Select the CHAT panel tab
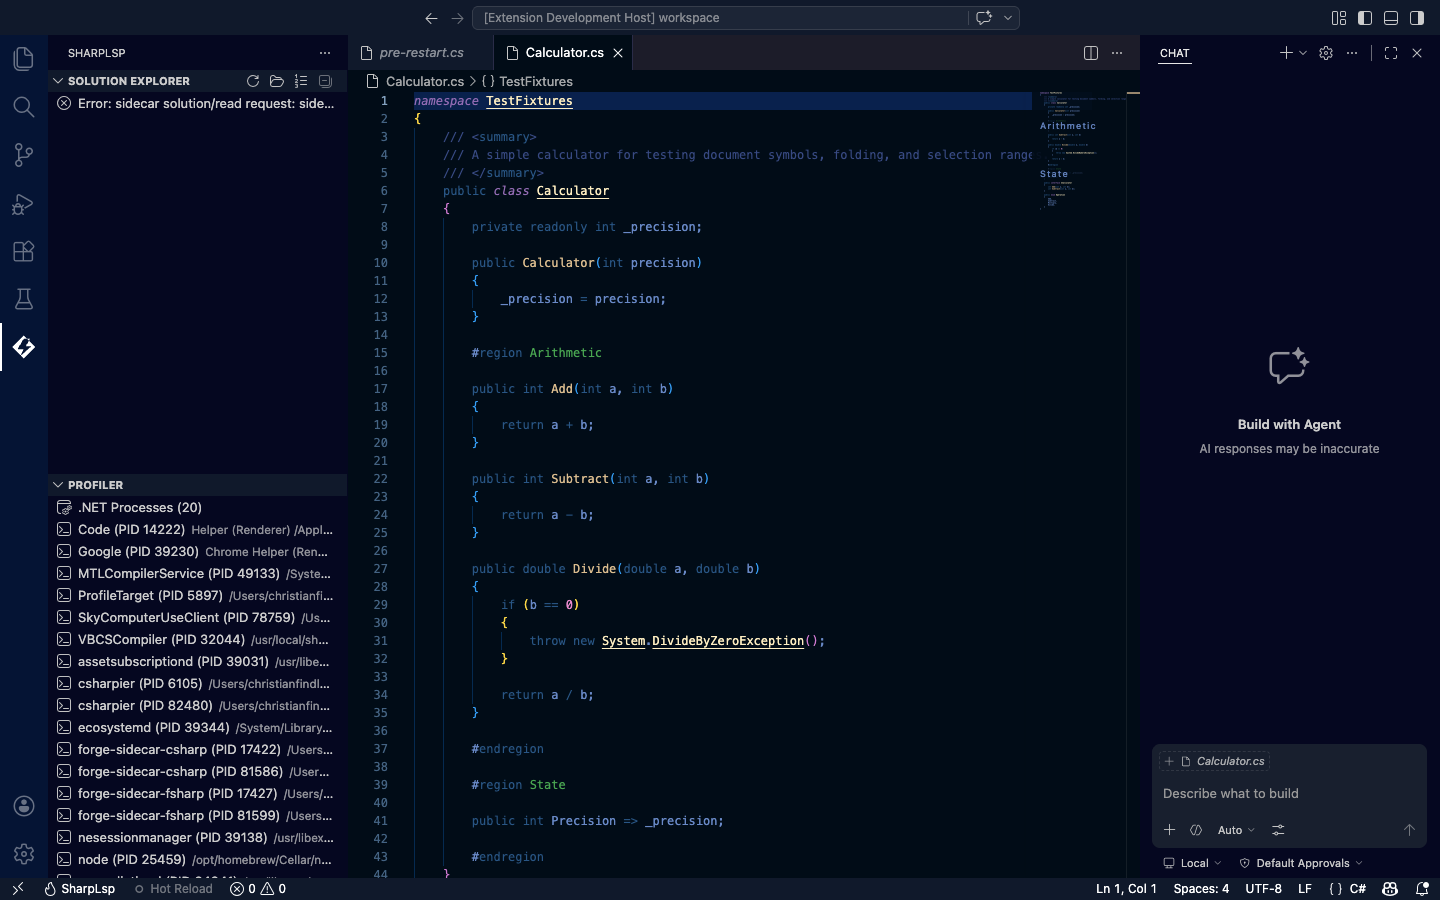 (x=1175, y=53)
